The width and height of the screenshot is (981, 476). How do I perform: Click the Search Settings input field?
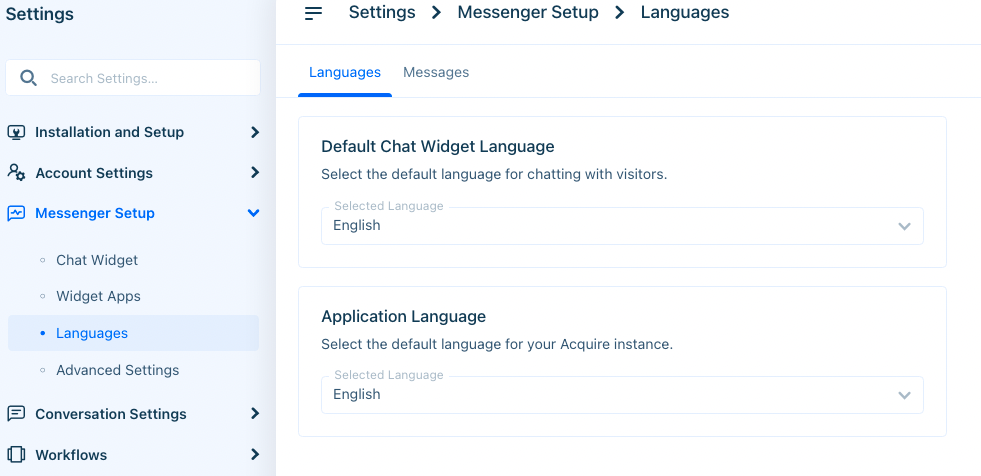click(133, 78)
